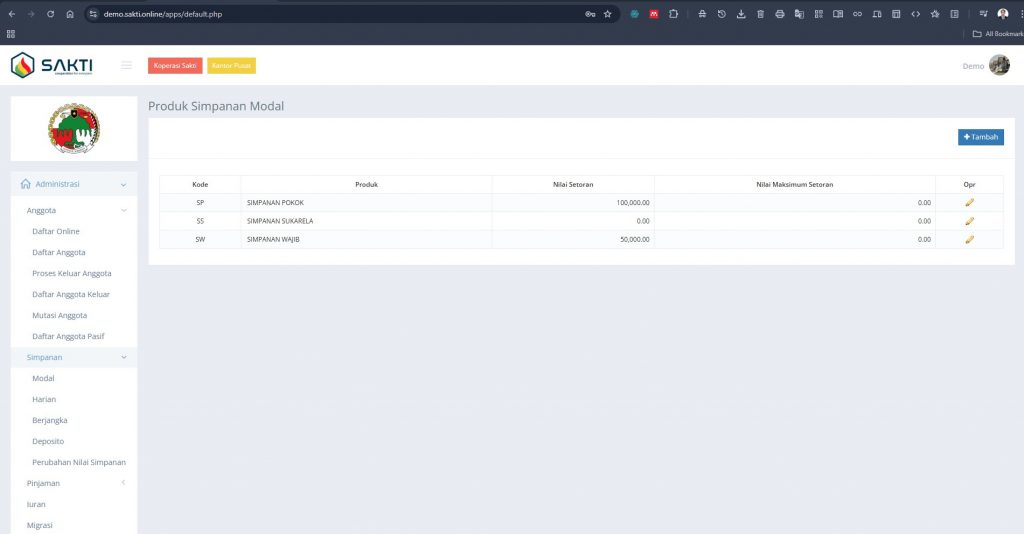The image size is (1024, 534).
Task: Collapse the Administrasi menu section
Action: coord(74,184)
